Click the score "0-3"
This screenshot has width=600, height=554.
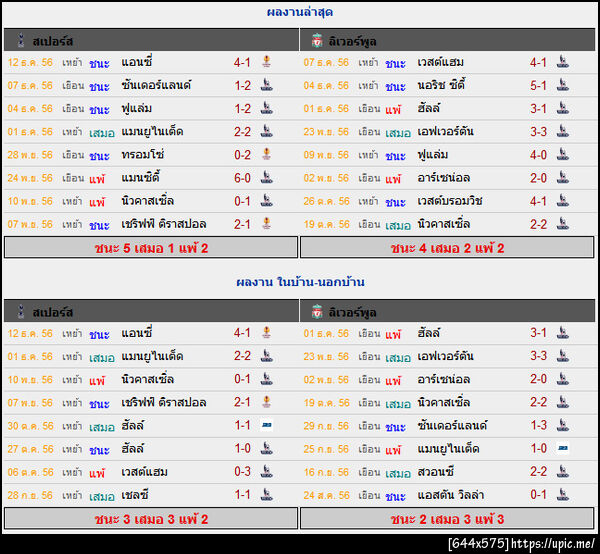tap(243, 471)
